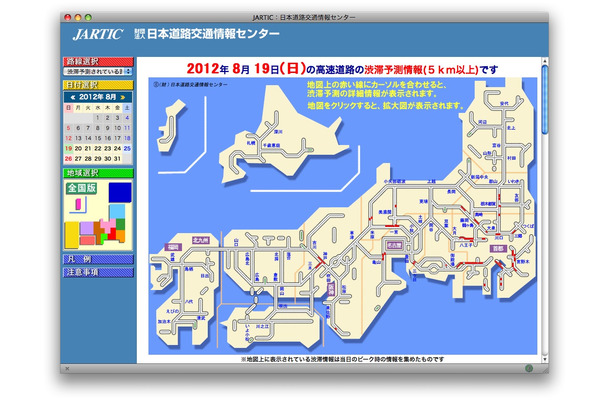Minimize window with the yellow button

click(78, 17)
